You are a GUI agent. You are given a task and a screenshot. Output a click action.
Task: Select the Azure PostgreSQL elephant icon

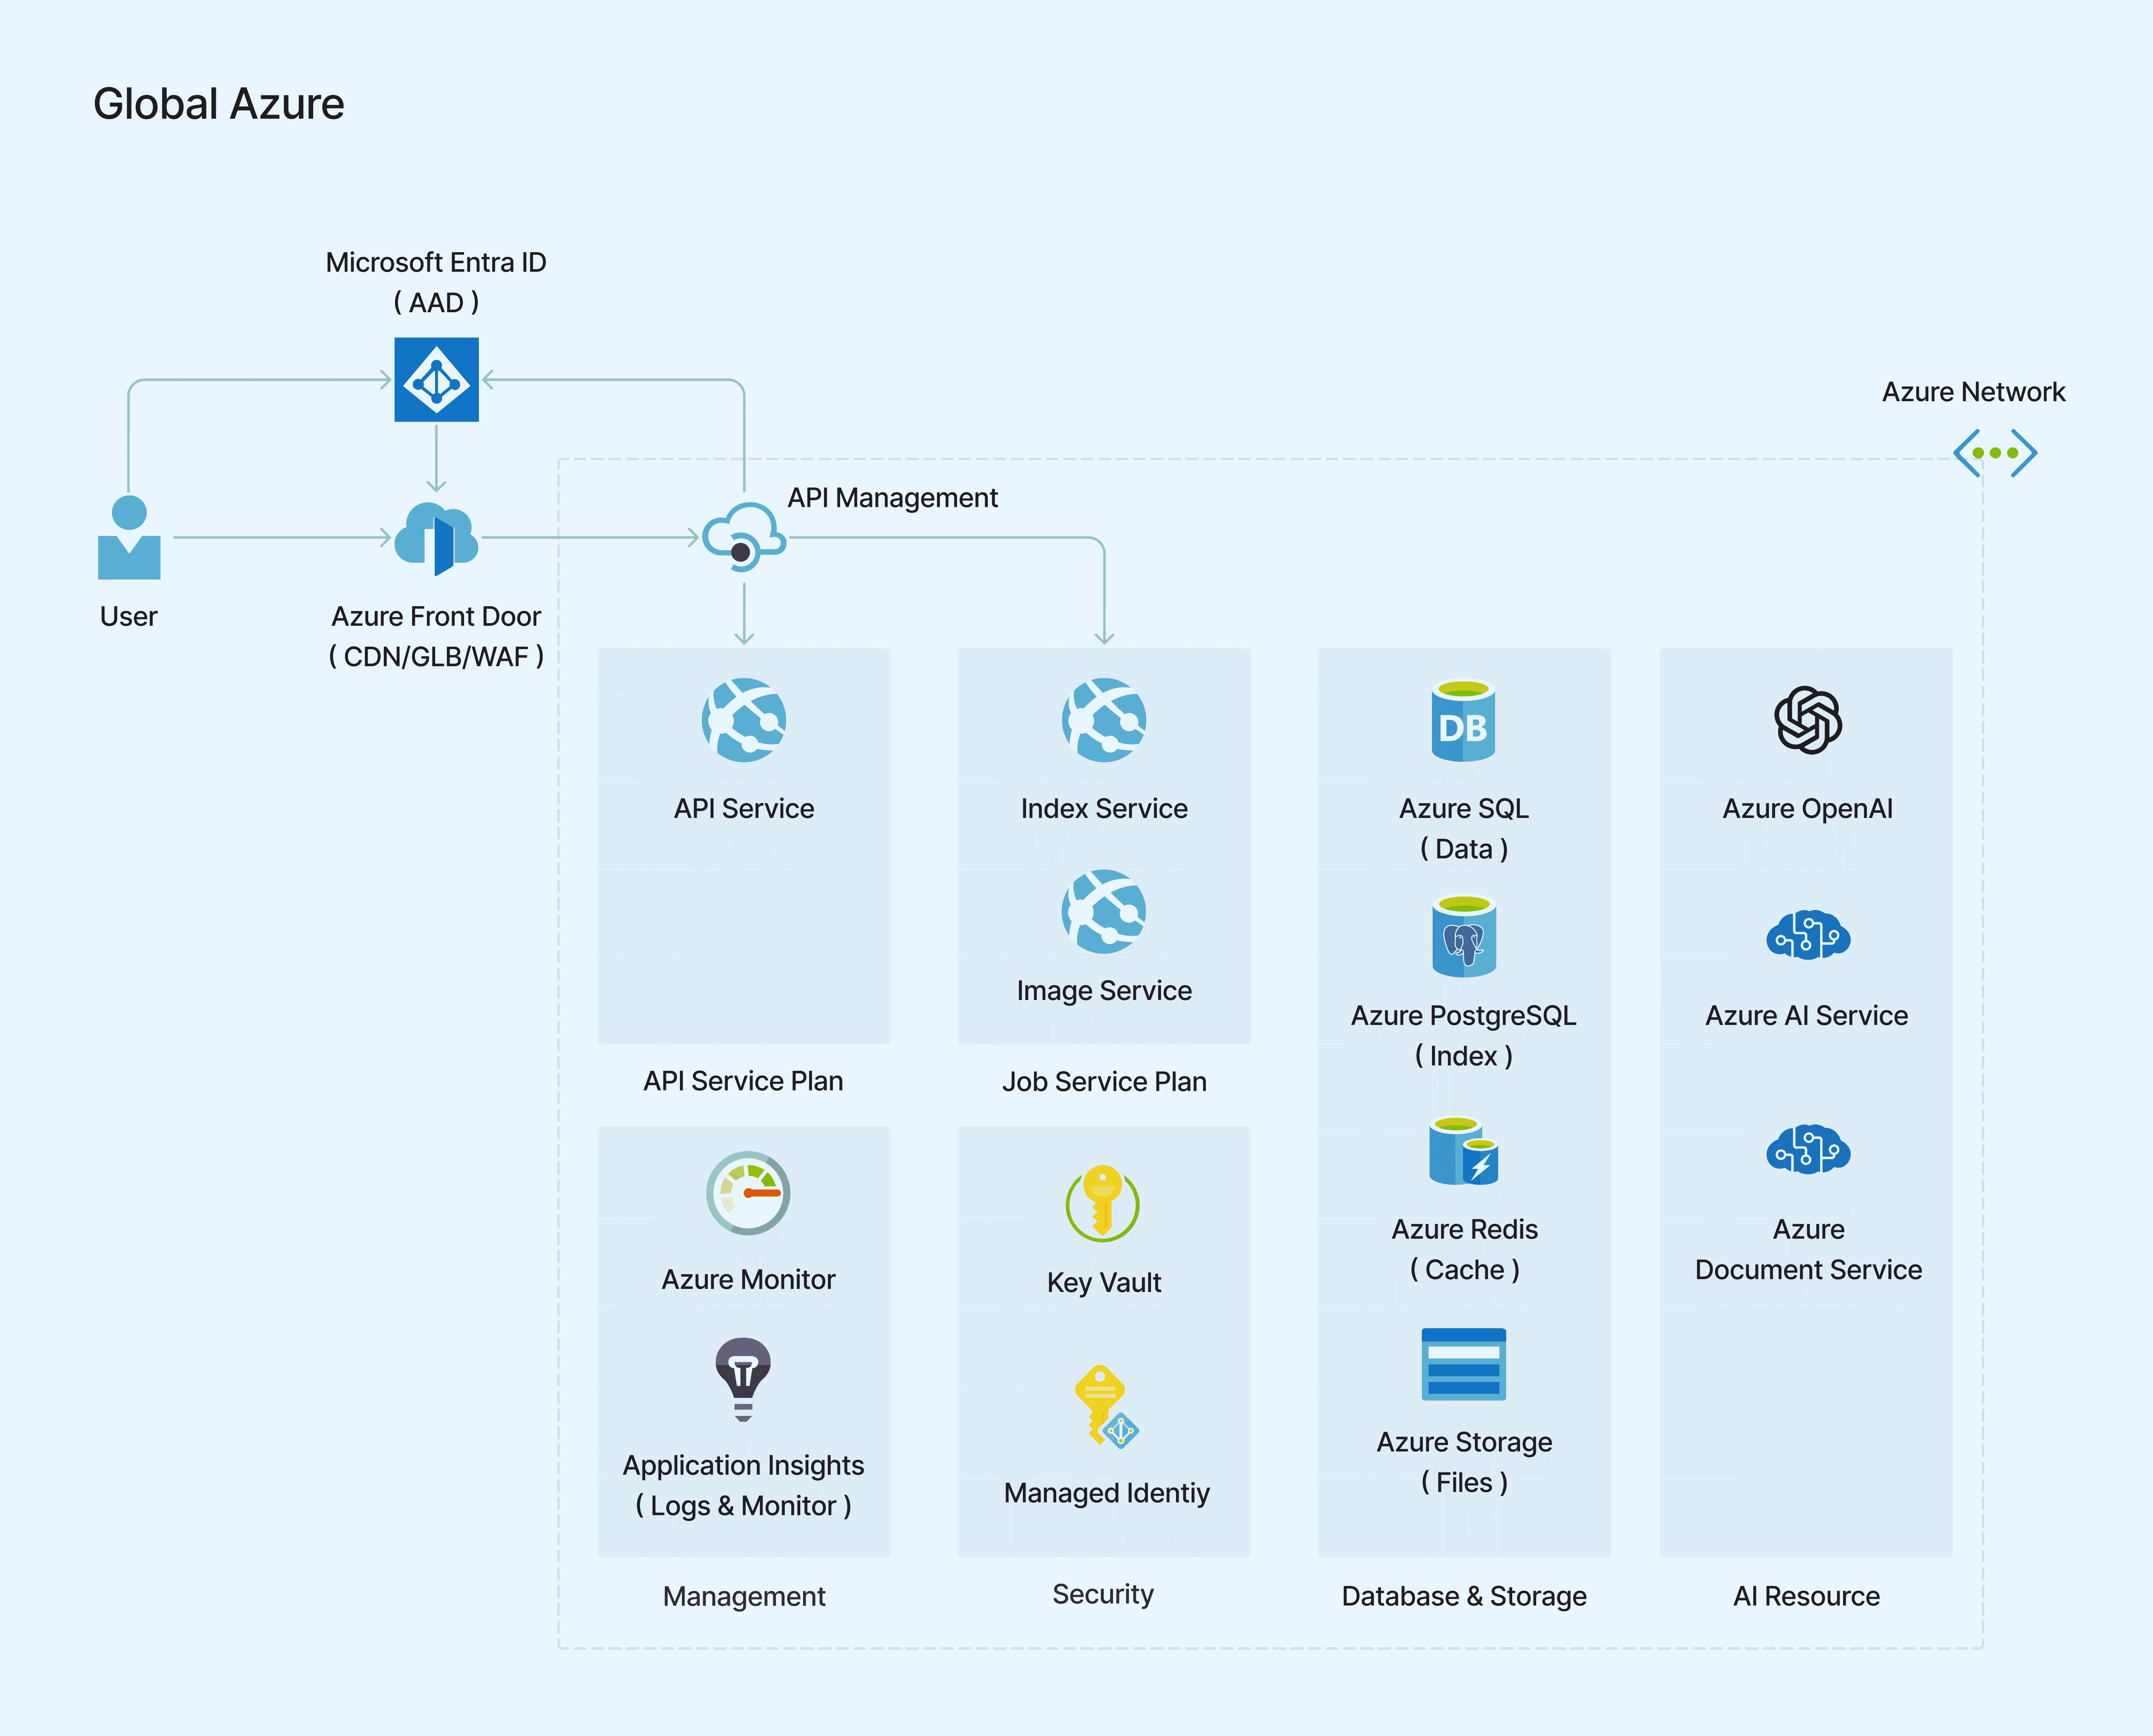1464,935
